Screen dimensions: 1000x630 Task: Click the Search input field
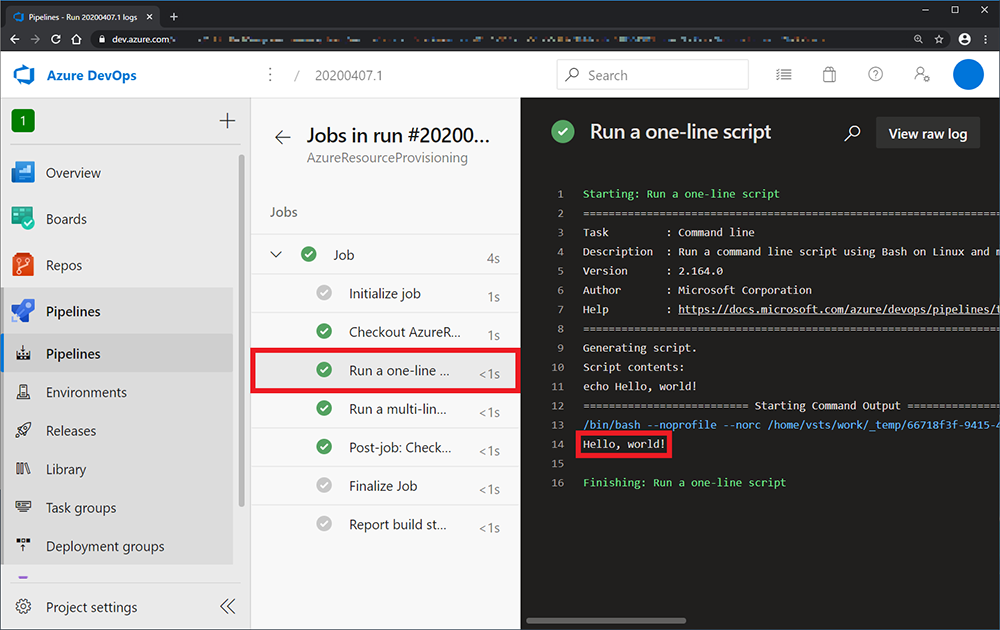(652, 75)
